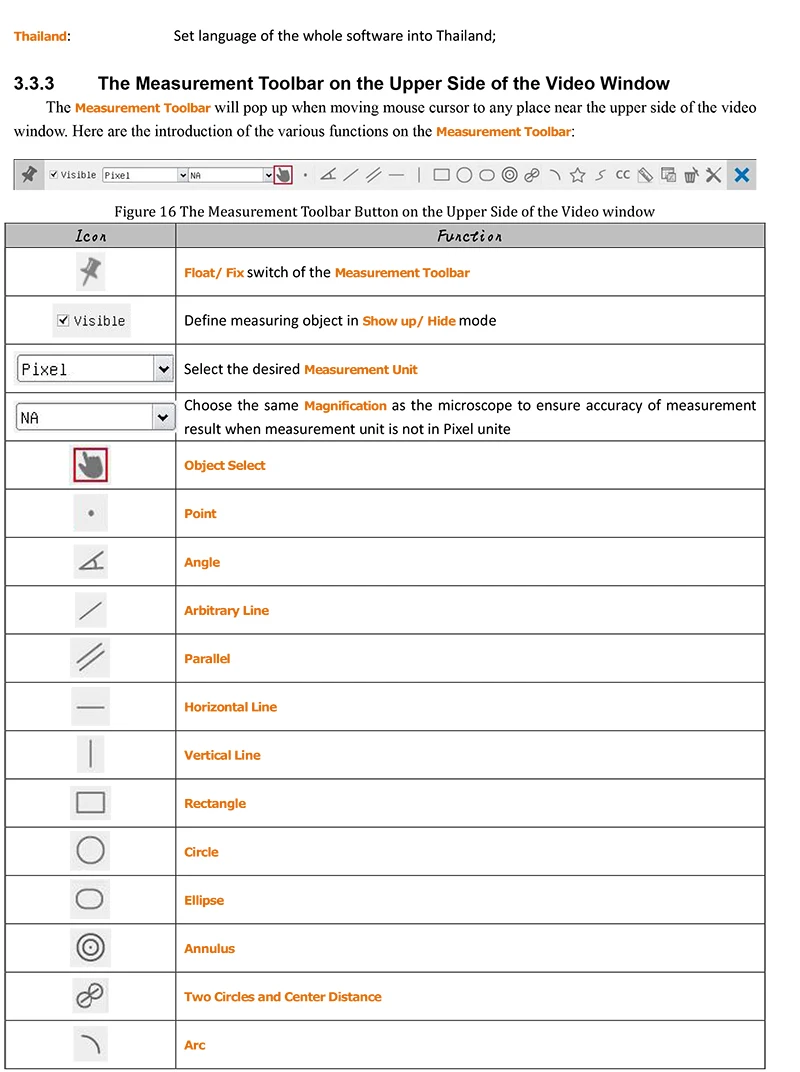Click the blue X close icon in the toolbar
This screenshot has height=1072, width=800.
tap(742, 175)
